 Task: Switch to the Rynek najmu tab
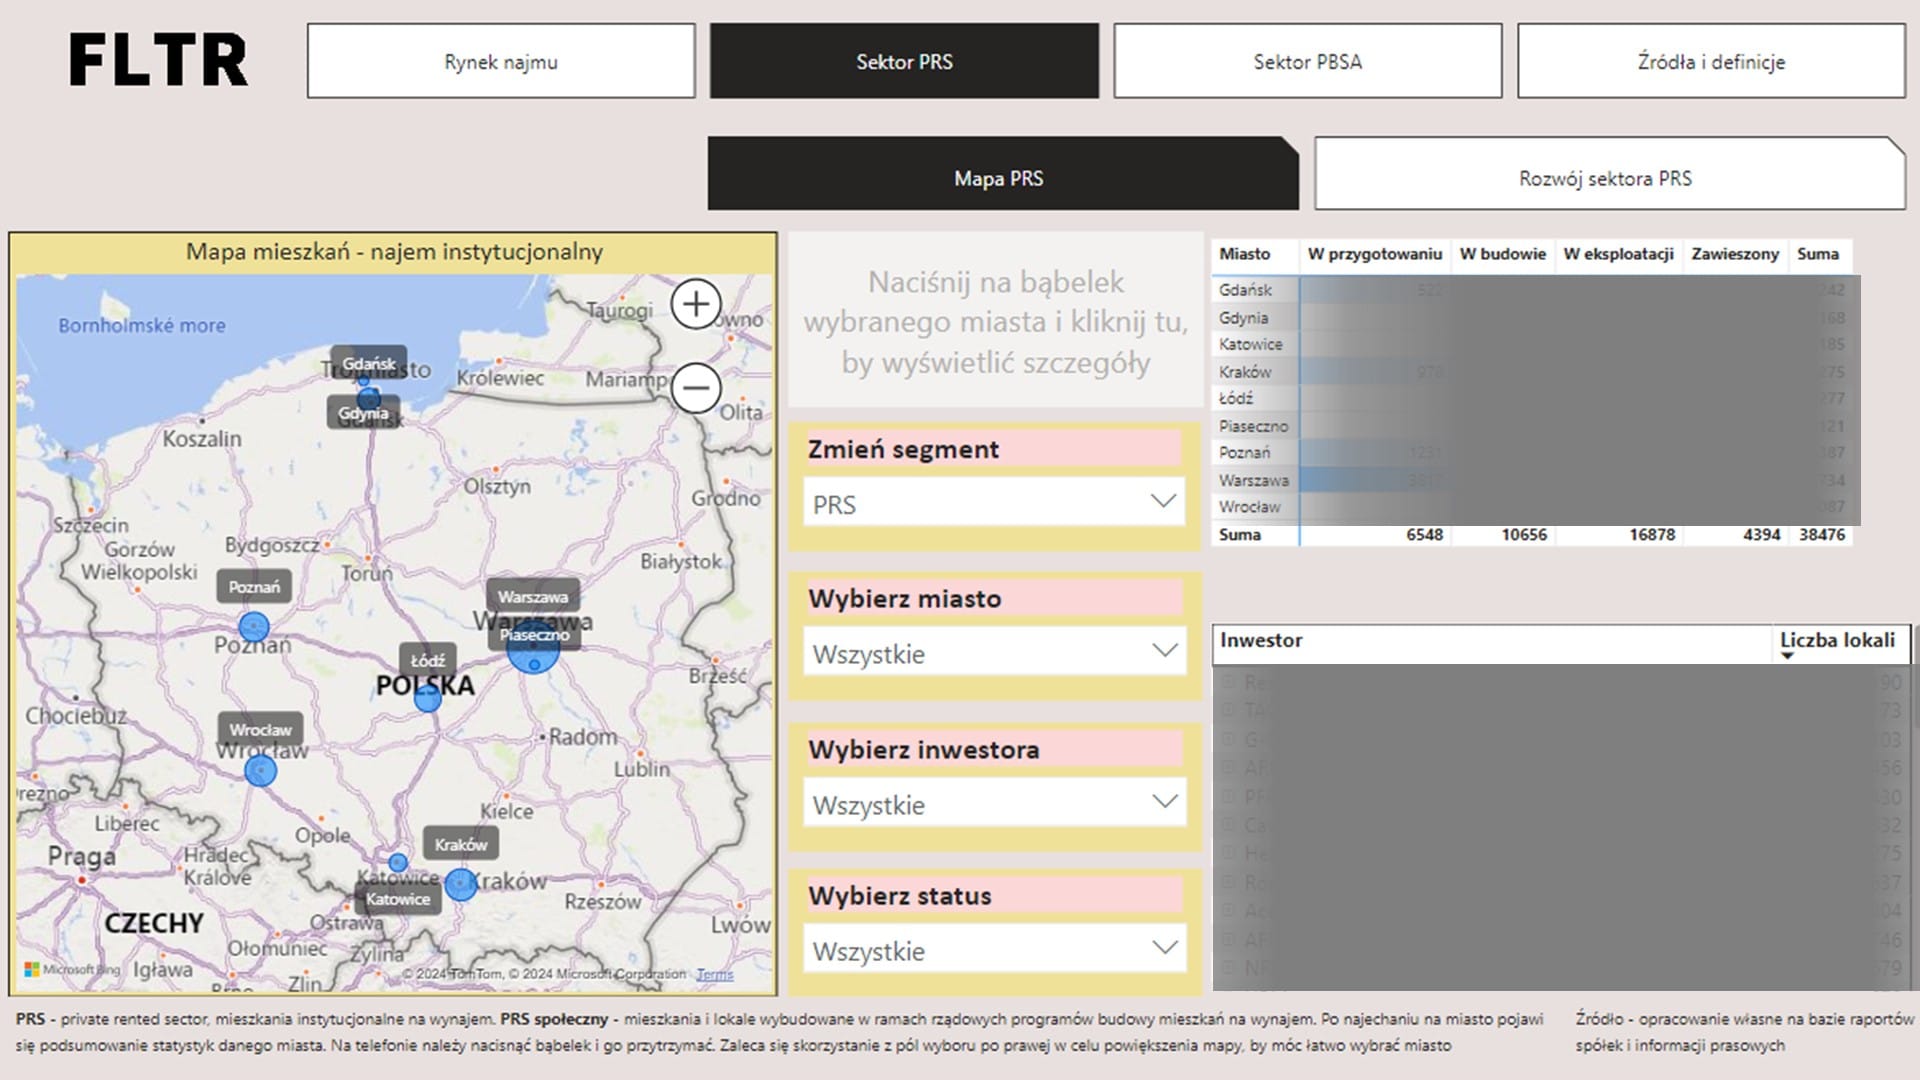pyautogui.click(x=501, y=62)
